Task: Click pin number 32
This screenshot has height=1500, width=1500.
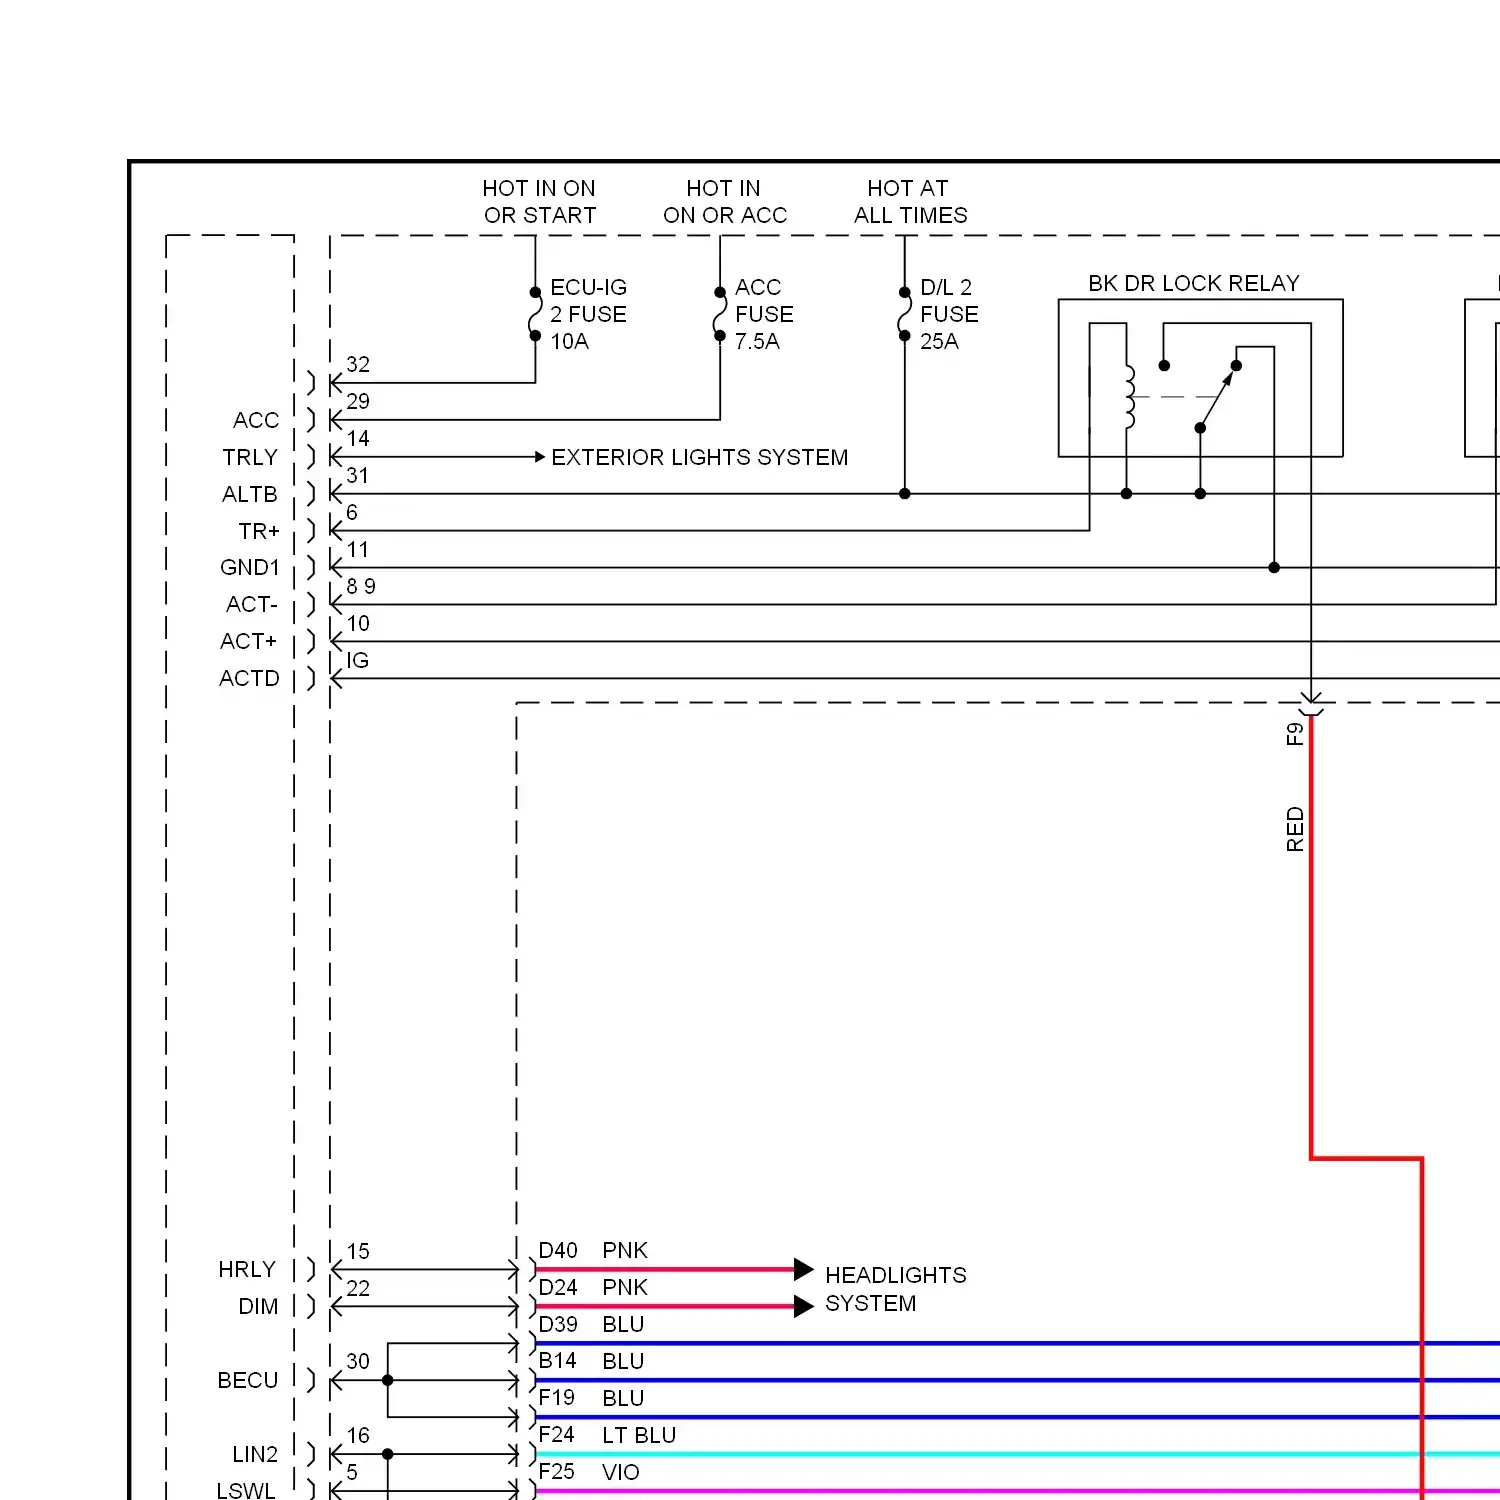Action: click(x=358, y=364)
